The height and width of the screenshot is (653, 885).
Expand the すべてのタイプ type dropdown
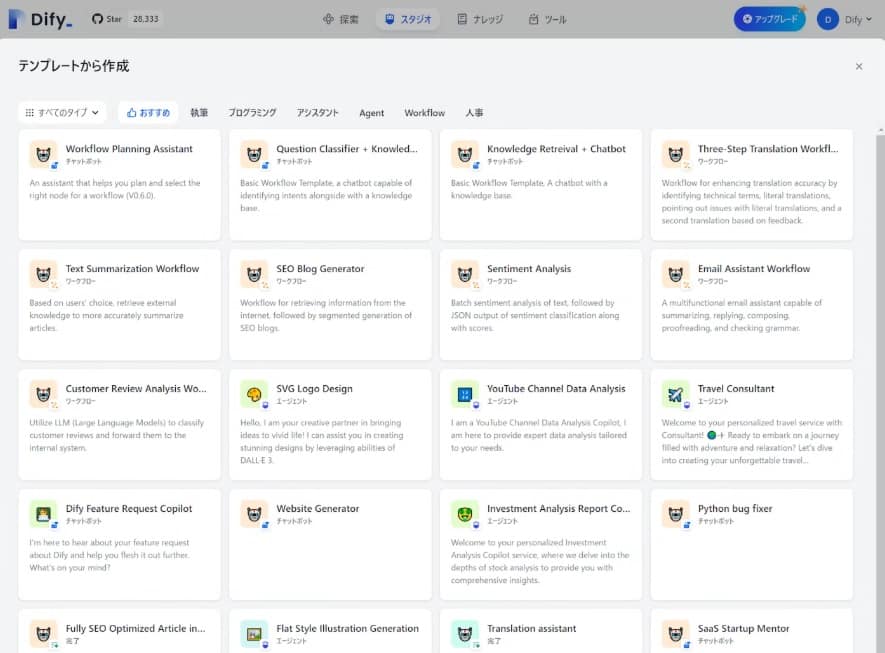(62, 113)
